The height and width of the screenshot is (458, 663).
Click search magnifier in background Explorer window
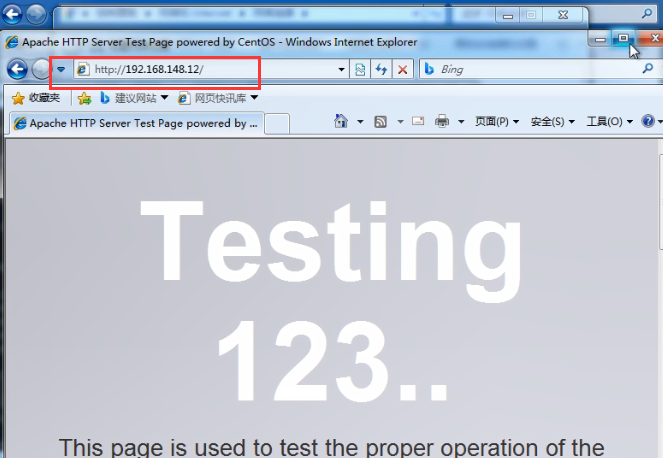click(647, 14)
